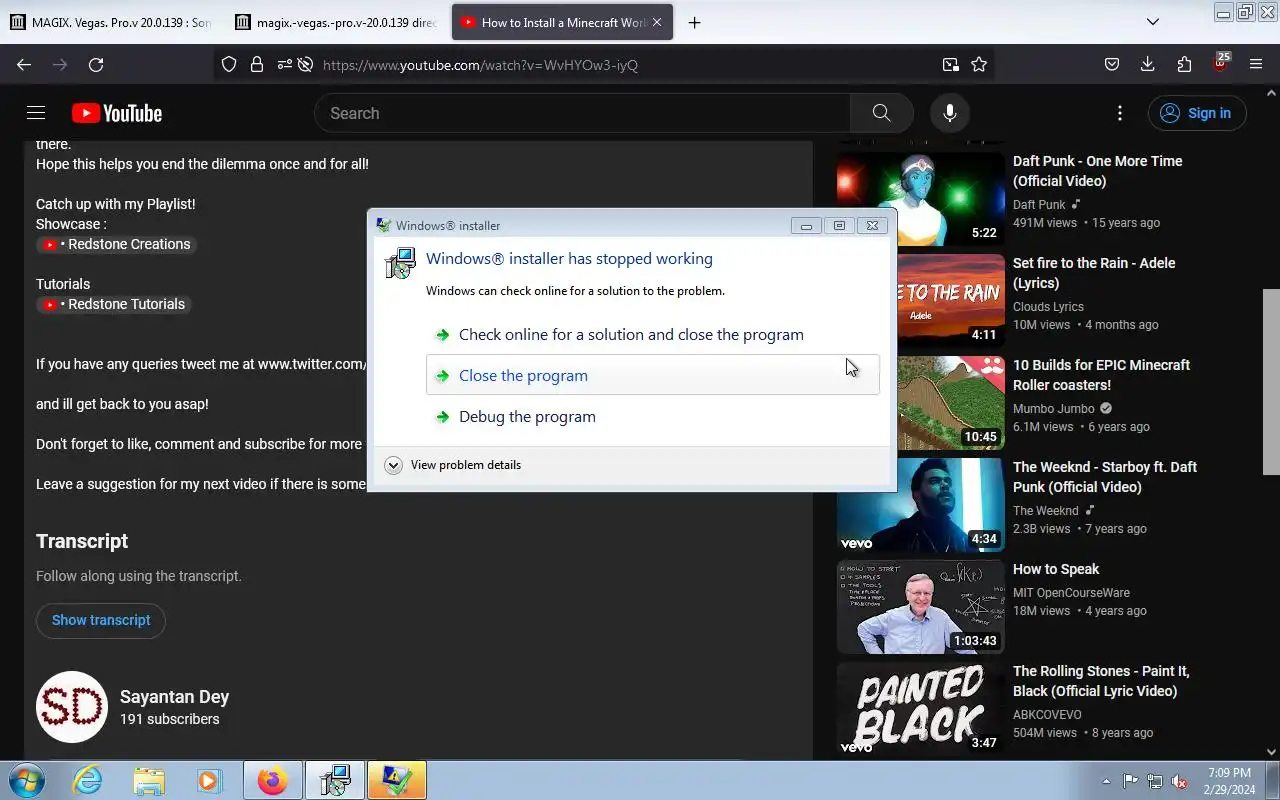Open Firefox application hamburger menu

click(x=1256, y=65)
